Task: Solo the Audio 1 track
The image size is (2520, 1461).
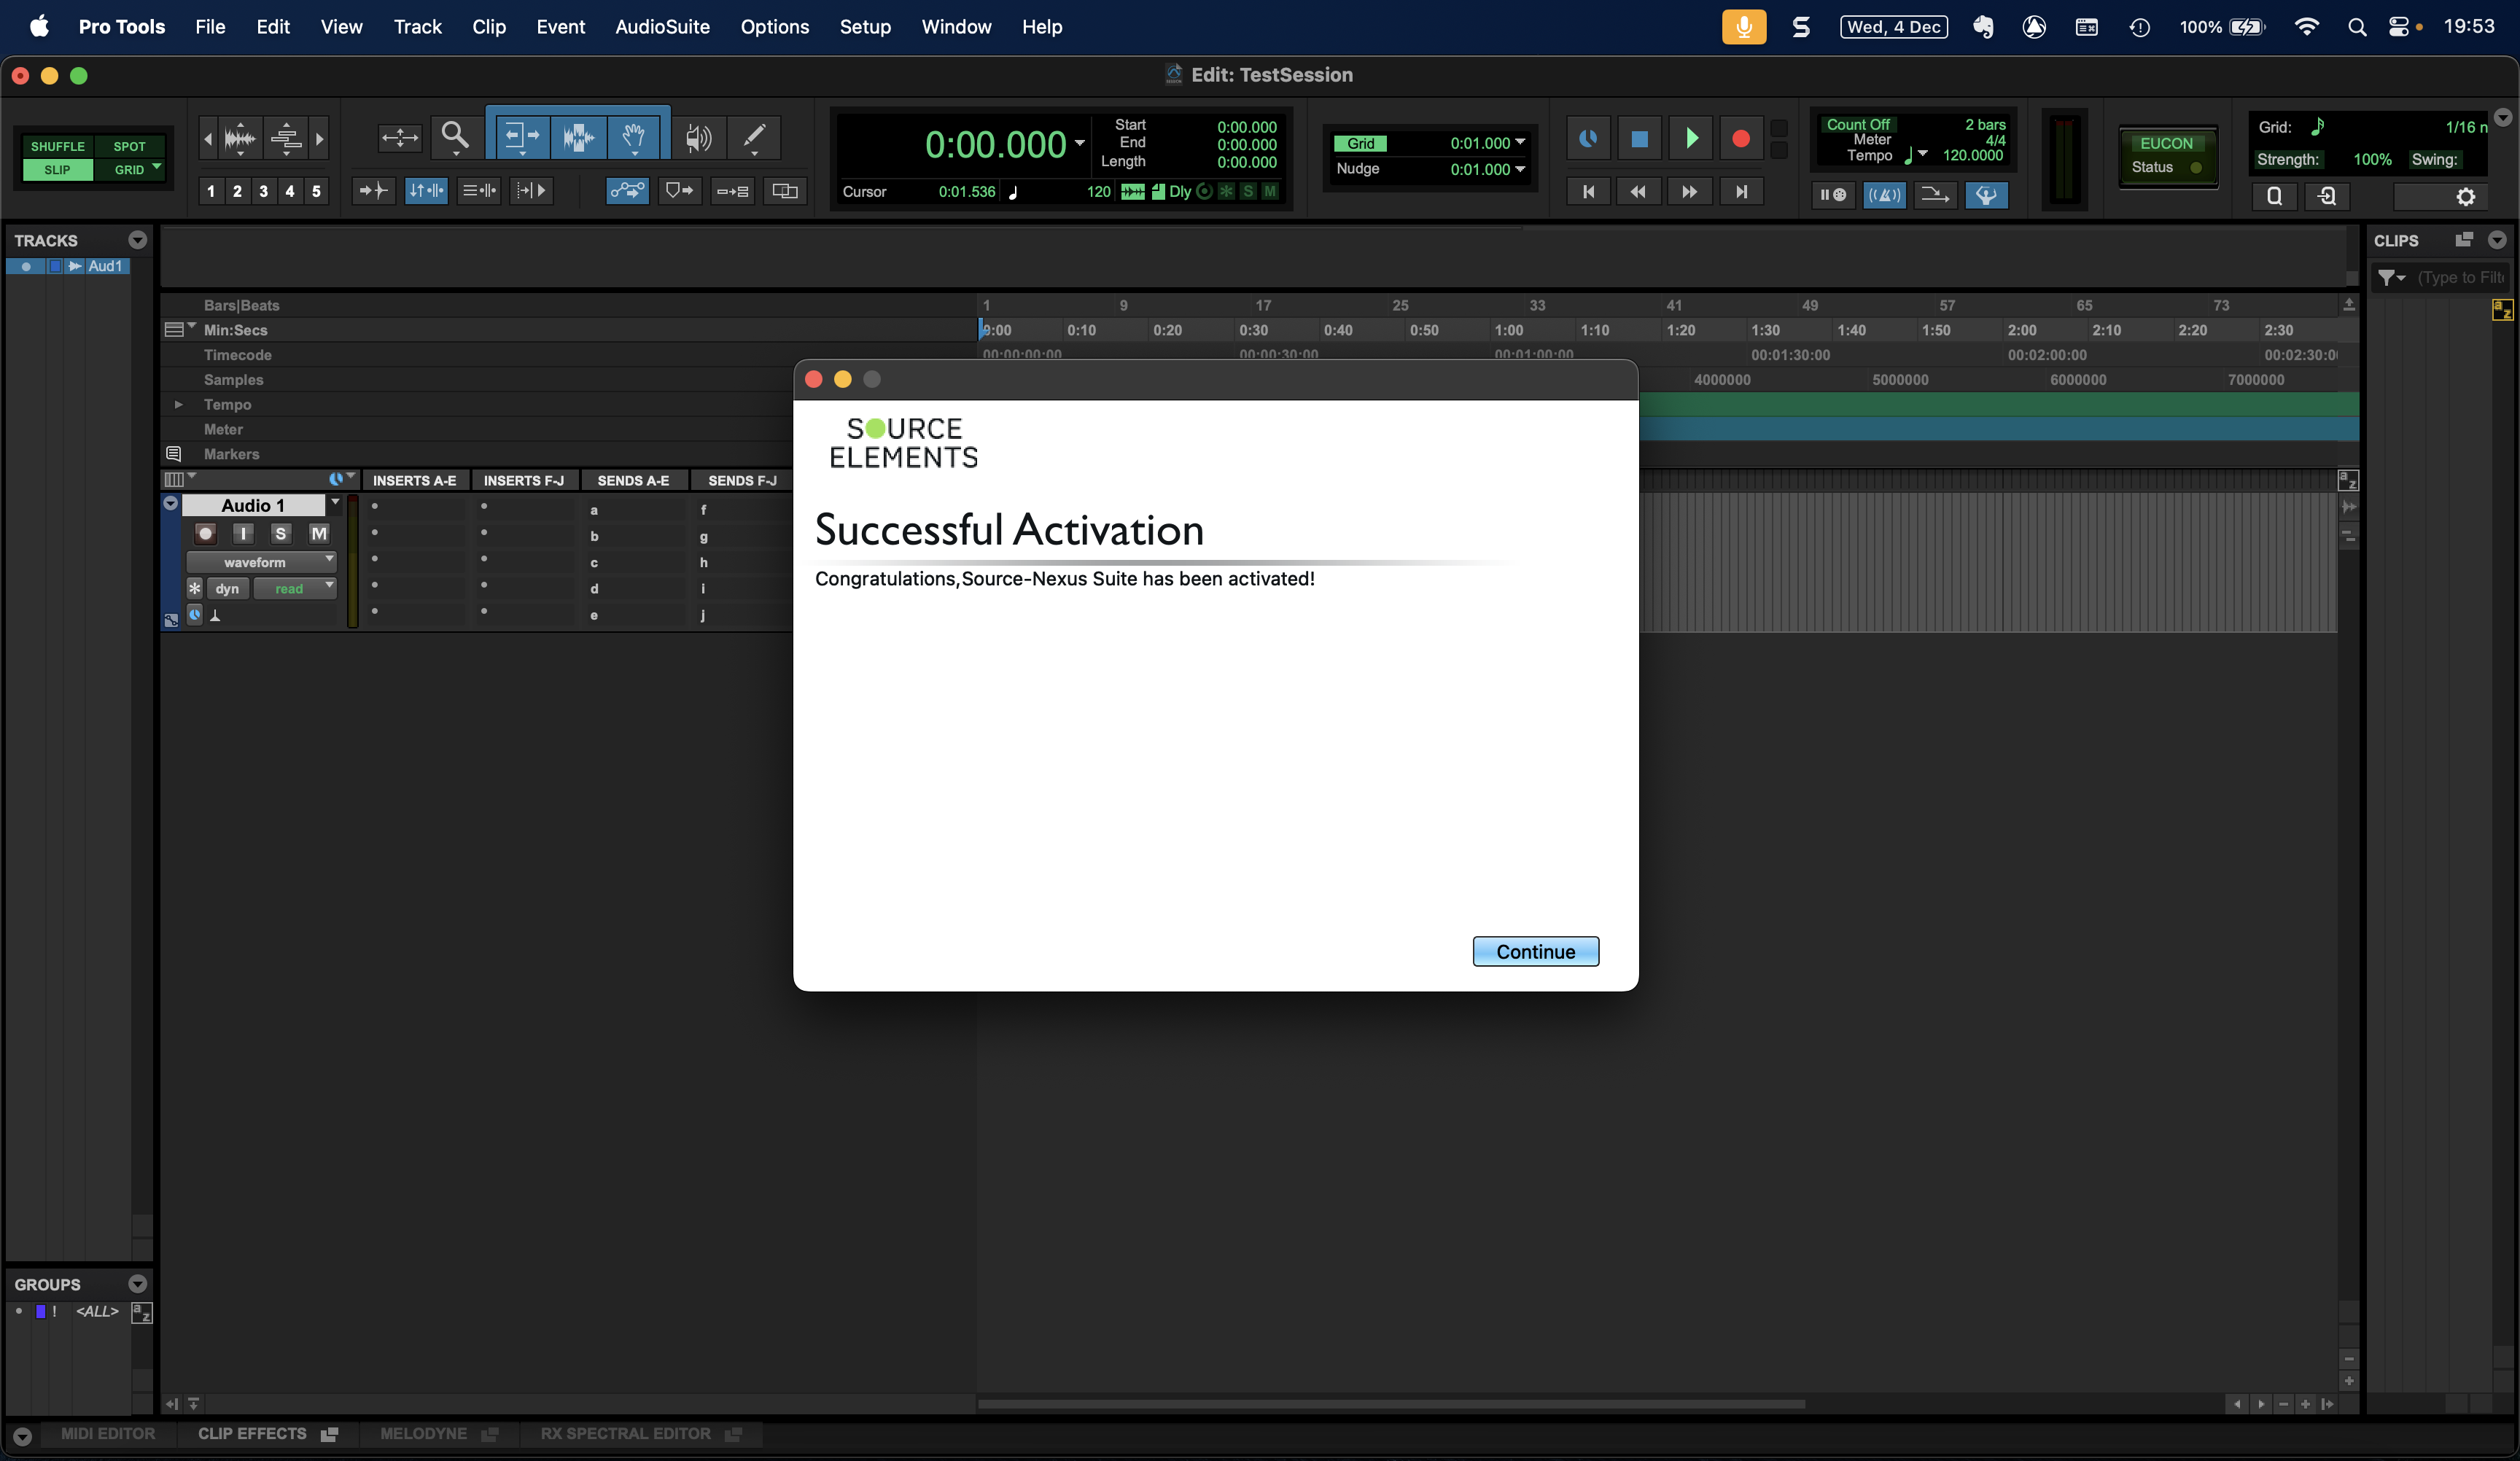Action: (x=281, y=533)
